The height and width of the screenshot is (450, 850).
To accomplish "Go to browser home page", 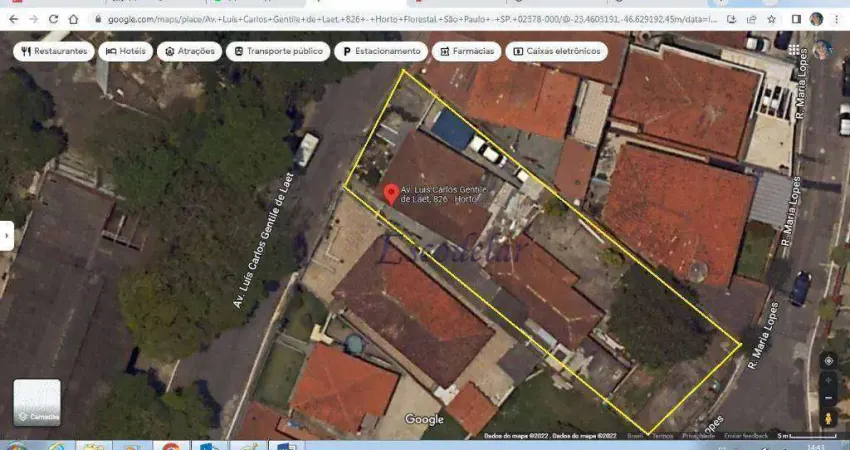I will coord(73,19).
